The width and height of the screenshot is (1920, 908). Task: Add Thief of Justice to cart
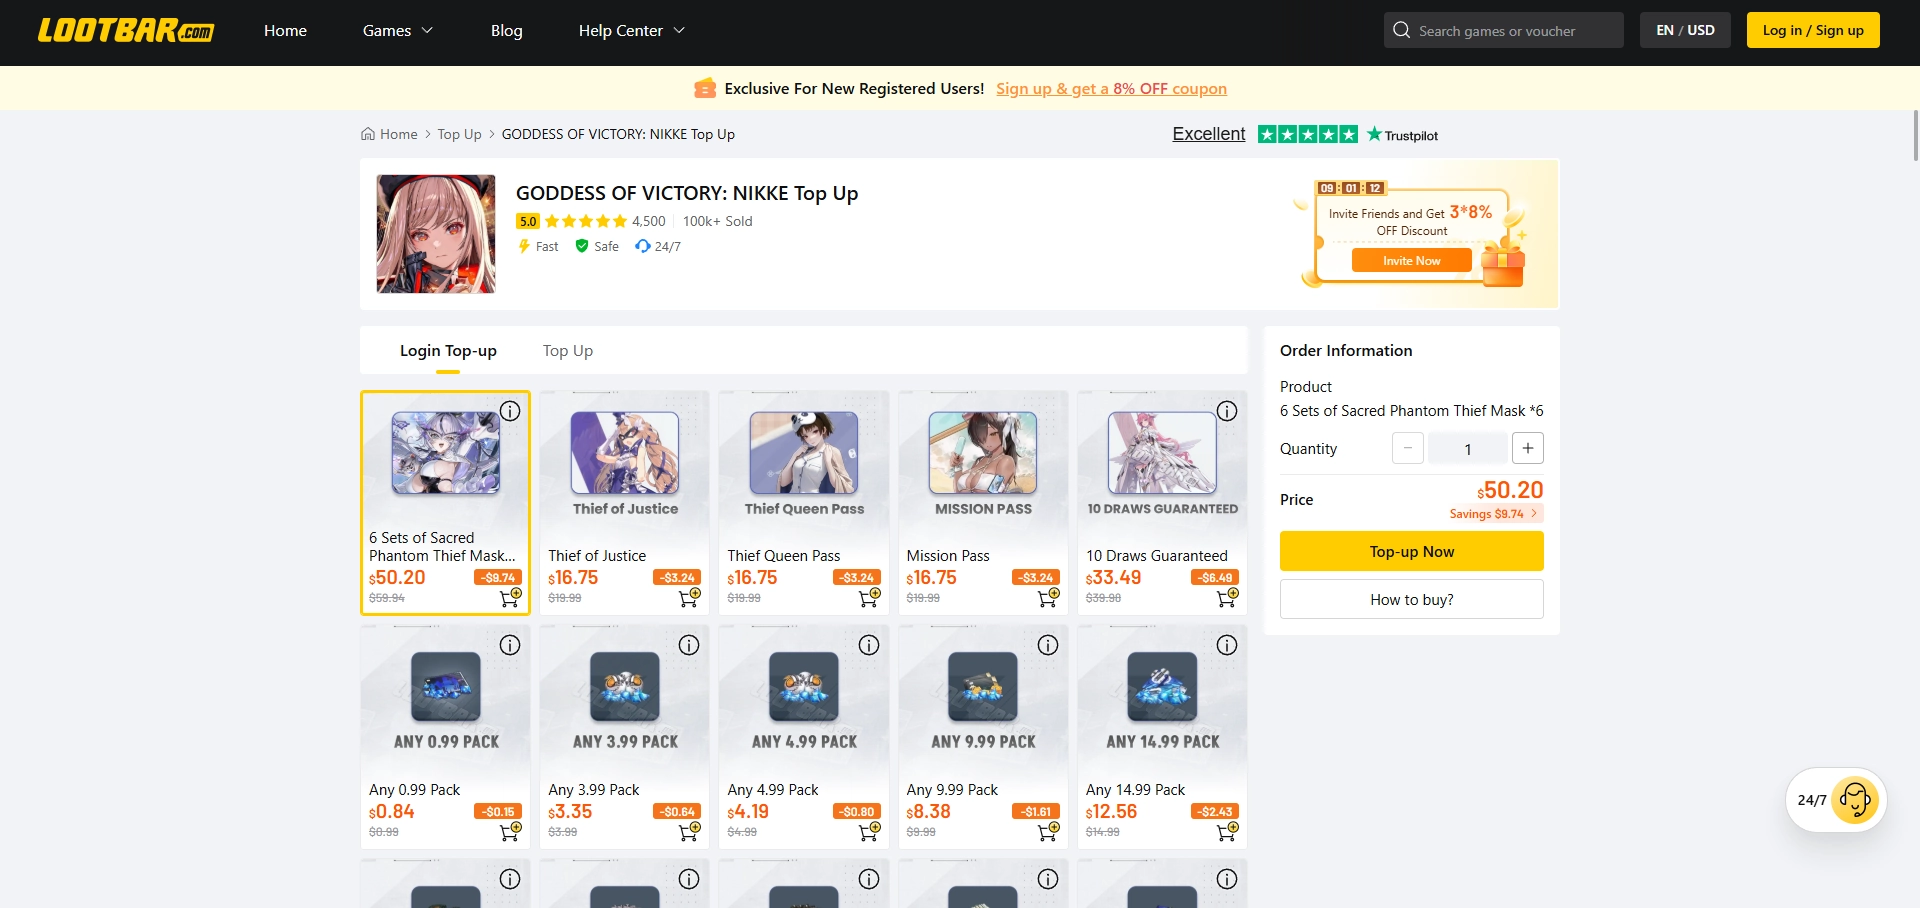(x=689, y=598)
